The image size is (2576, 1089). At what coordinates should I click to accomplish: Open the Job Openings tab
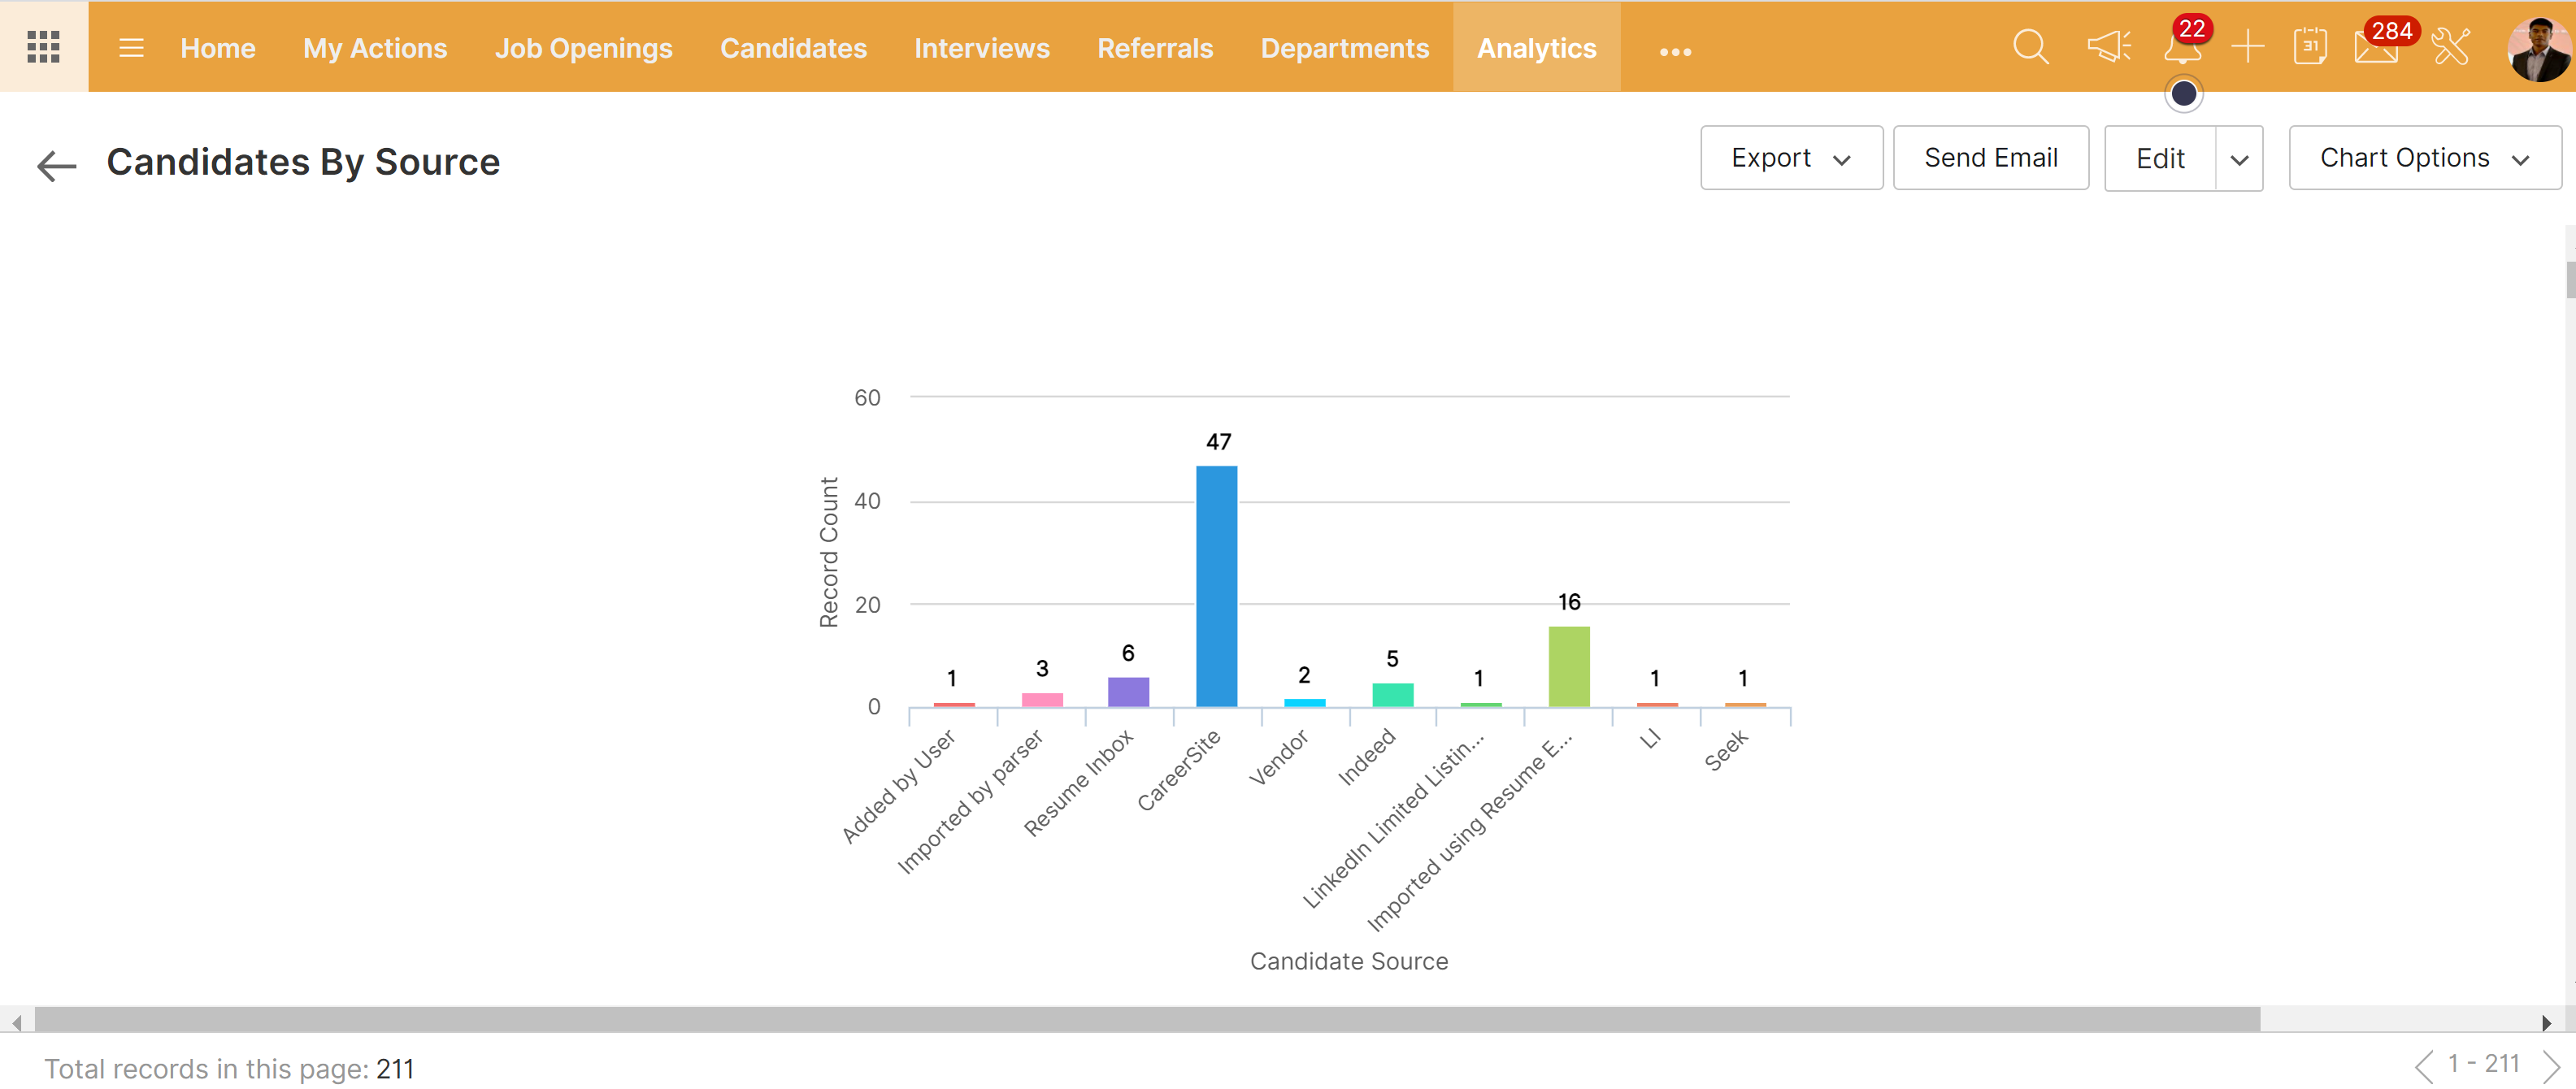point(583,48)
